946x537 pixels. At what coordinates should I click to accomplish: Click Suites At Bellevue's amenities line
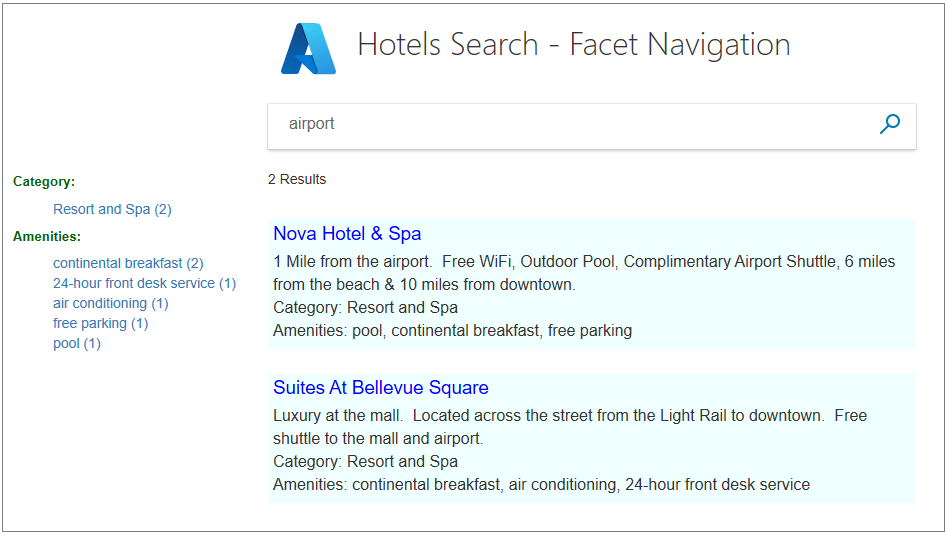tap(541, 484)
